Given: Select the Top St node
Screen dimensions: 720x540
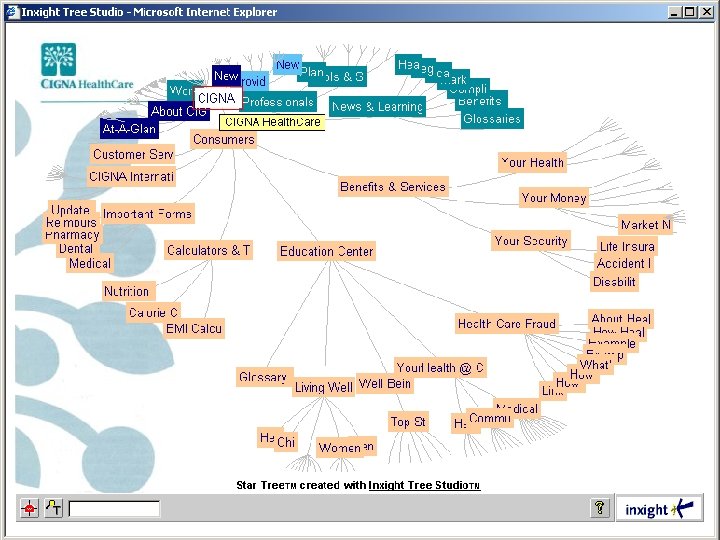Looking at the screenshot, I should (x=408, y=422).
